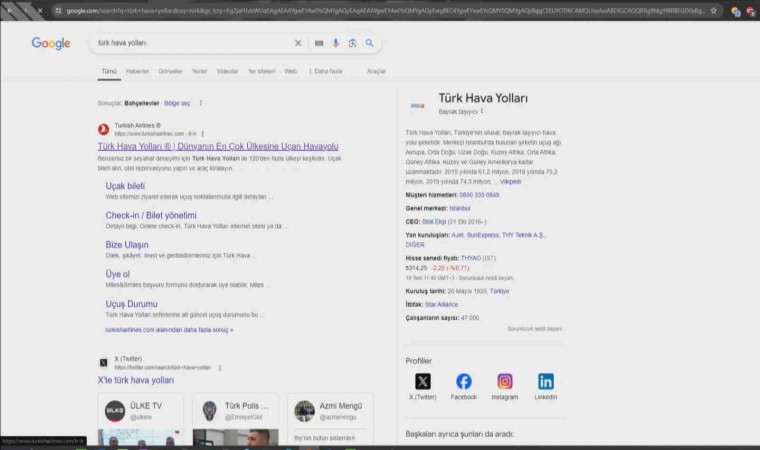Image resolution: width=760 pixels, height=450 pixels.
Task: Open the Instagram profile icon
Action: click(x=505, y=381)
